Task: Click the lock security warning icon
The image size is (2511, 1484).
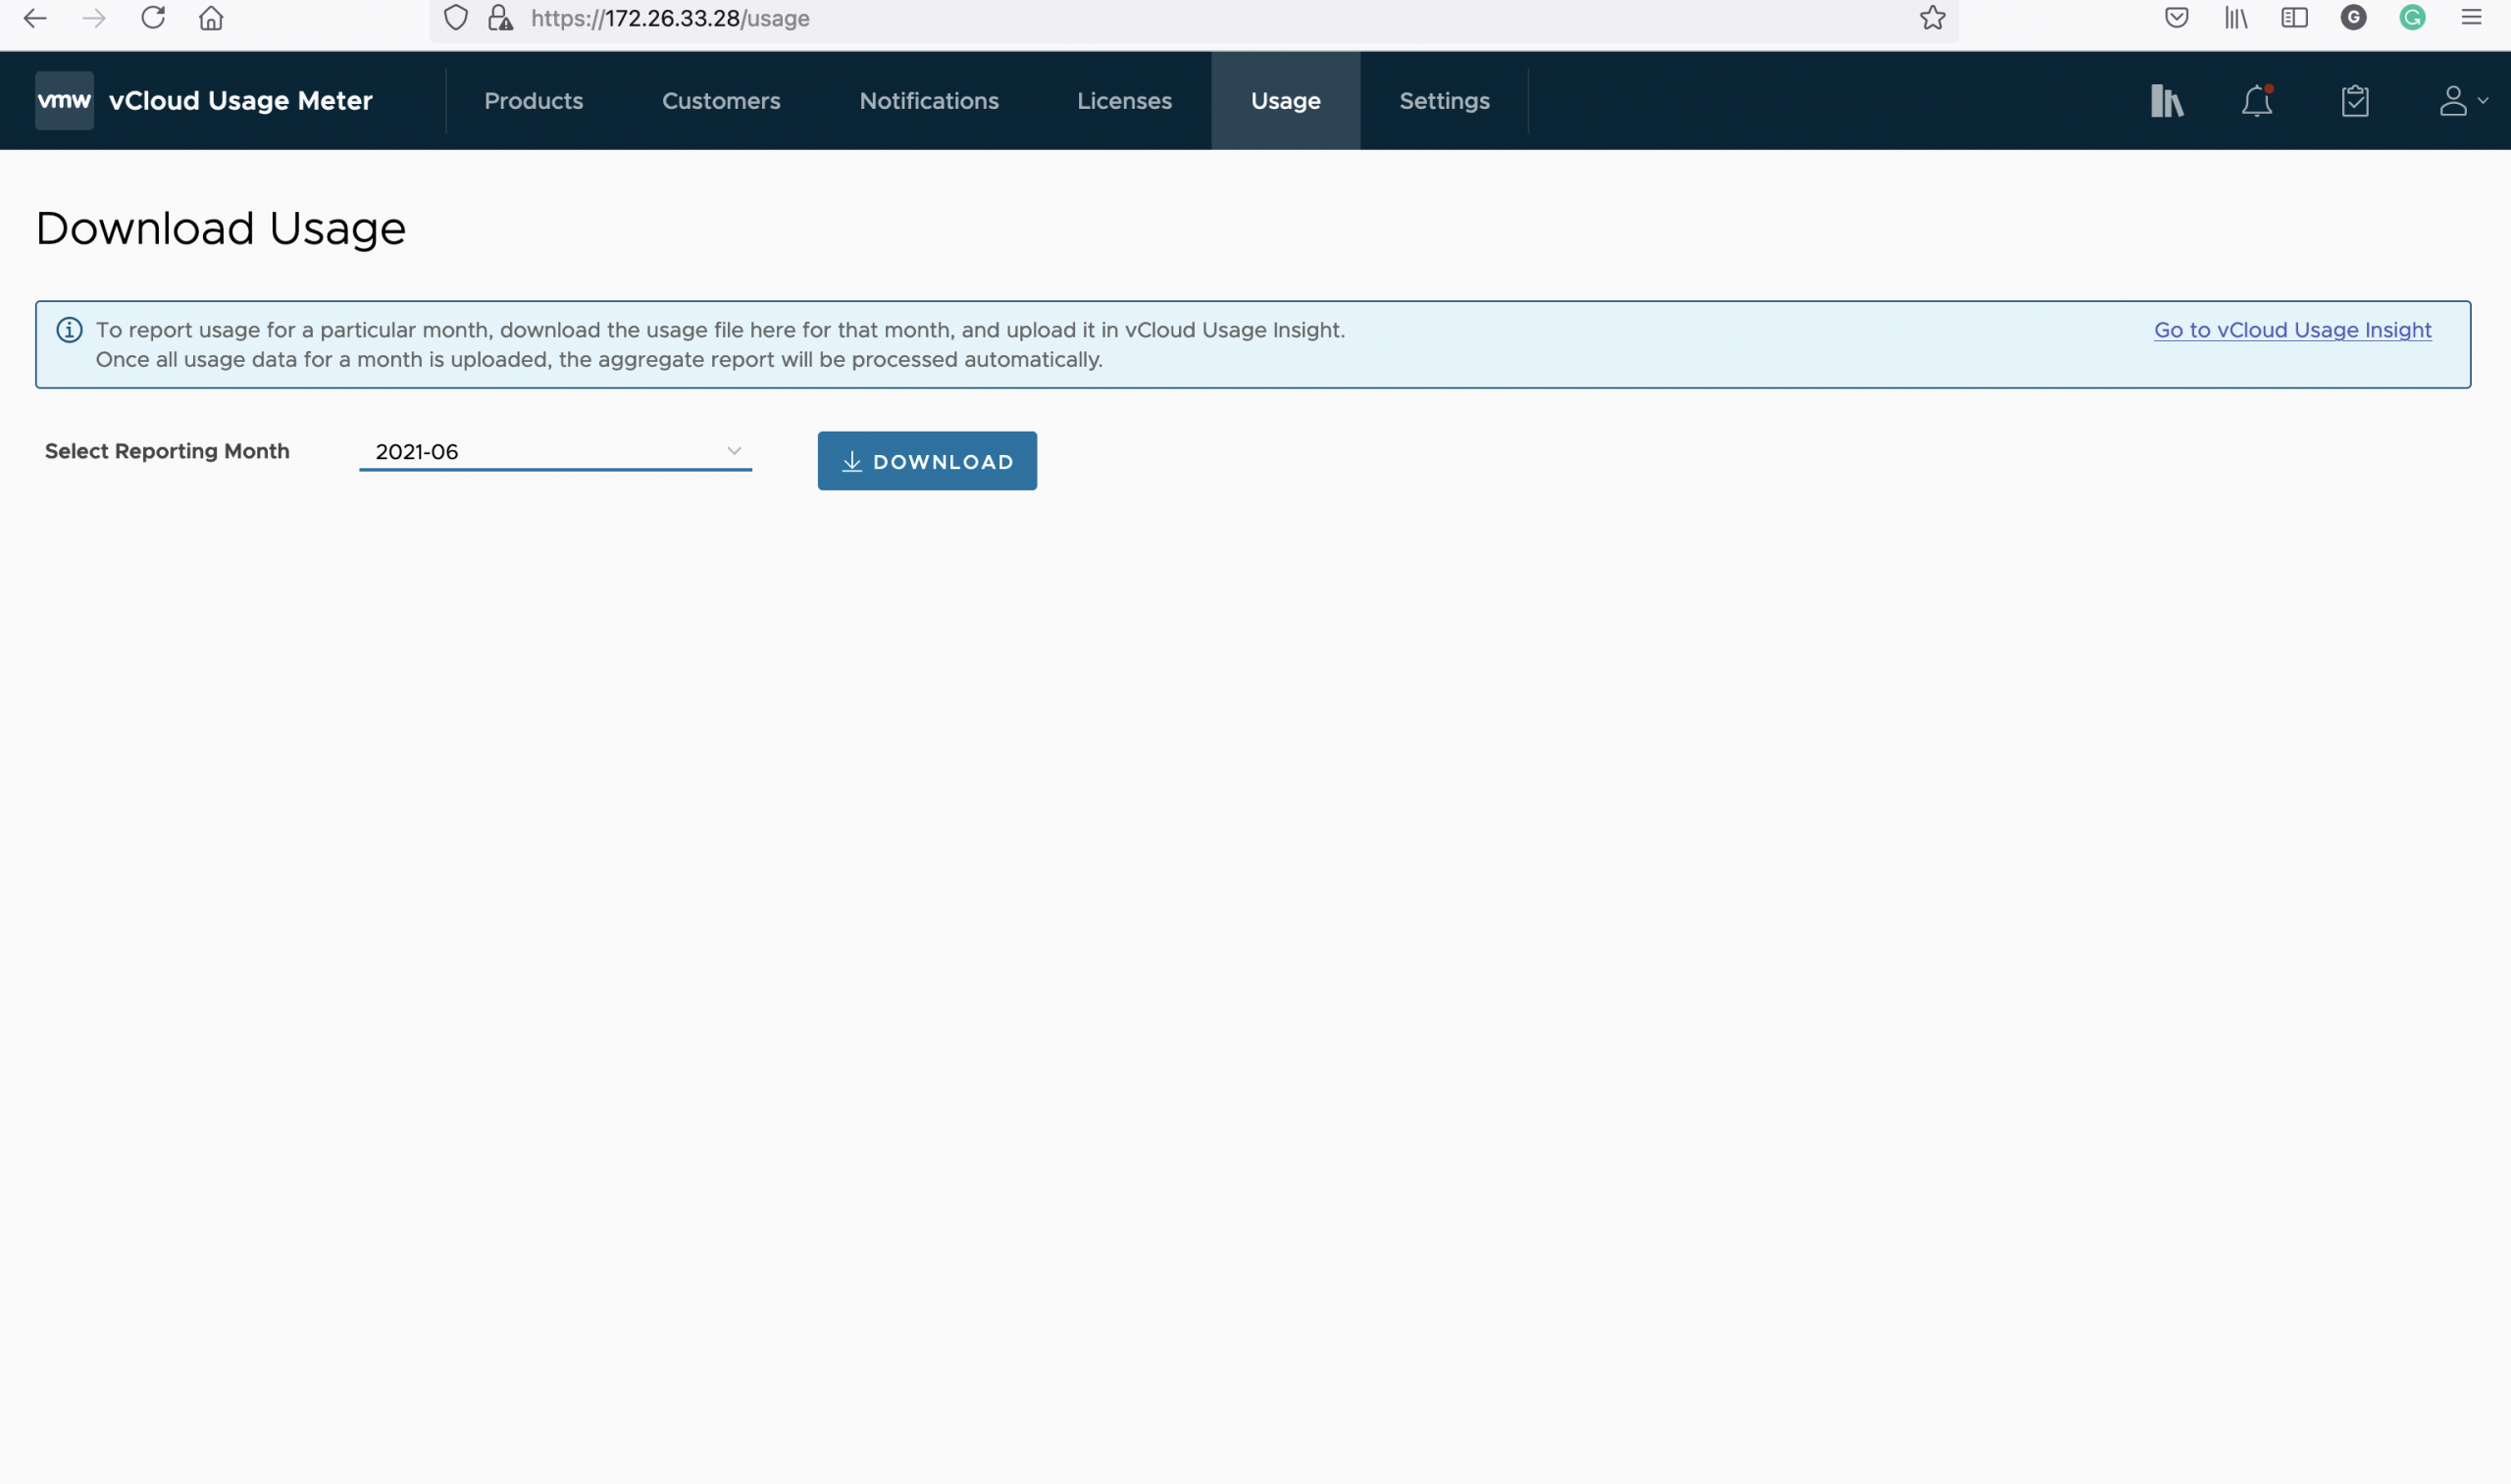Action: click(x=500, y=18)
